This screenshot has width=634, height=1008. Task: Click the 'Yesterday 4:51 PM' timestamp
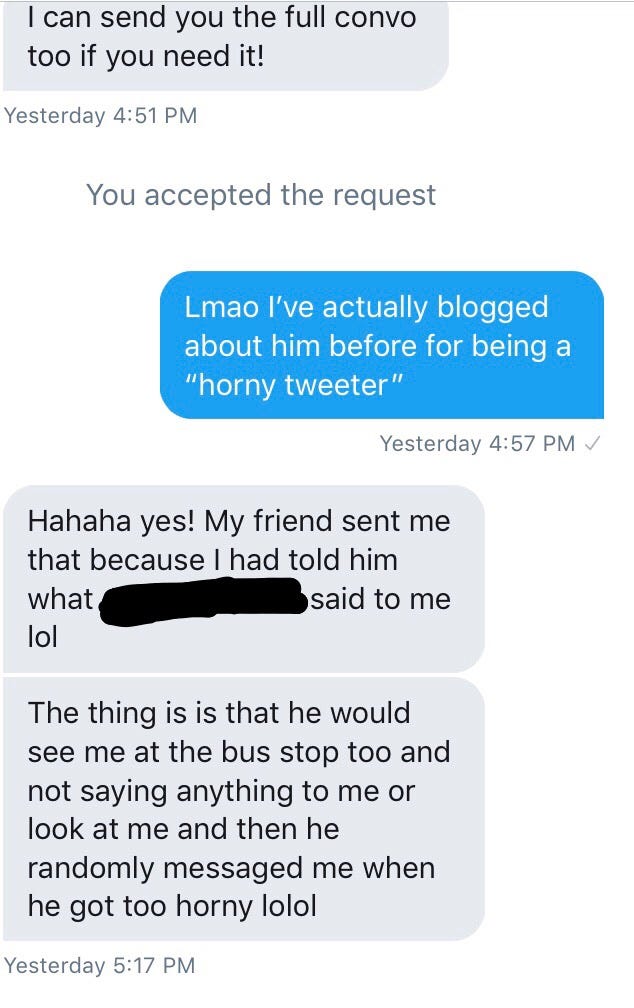[100, 116]
